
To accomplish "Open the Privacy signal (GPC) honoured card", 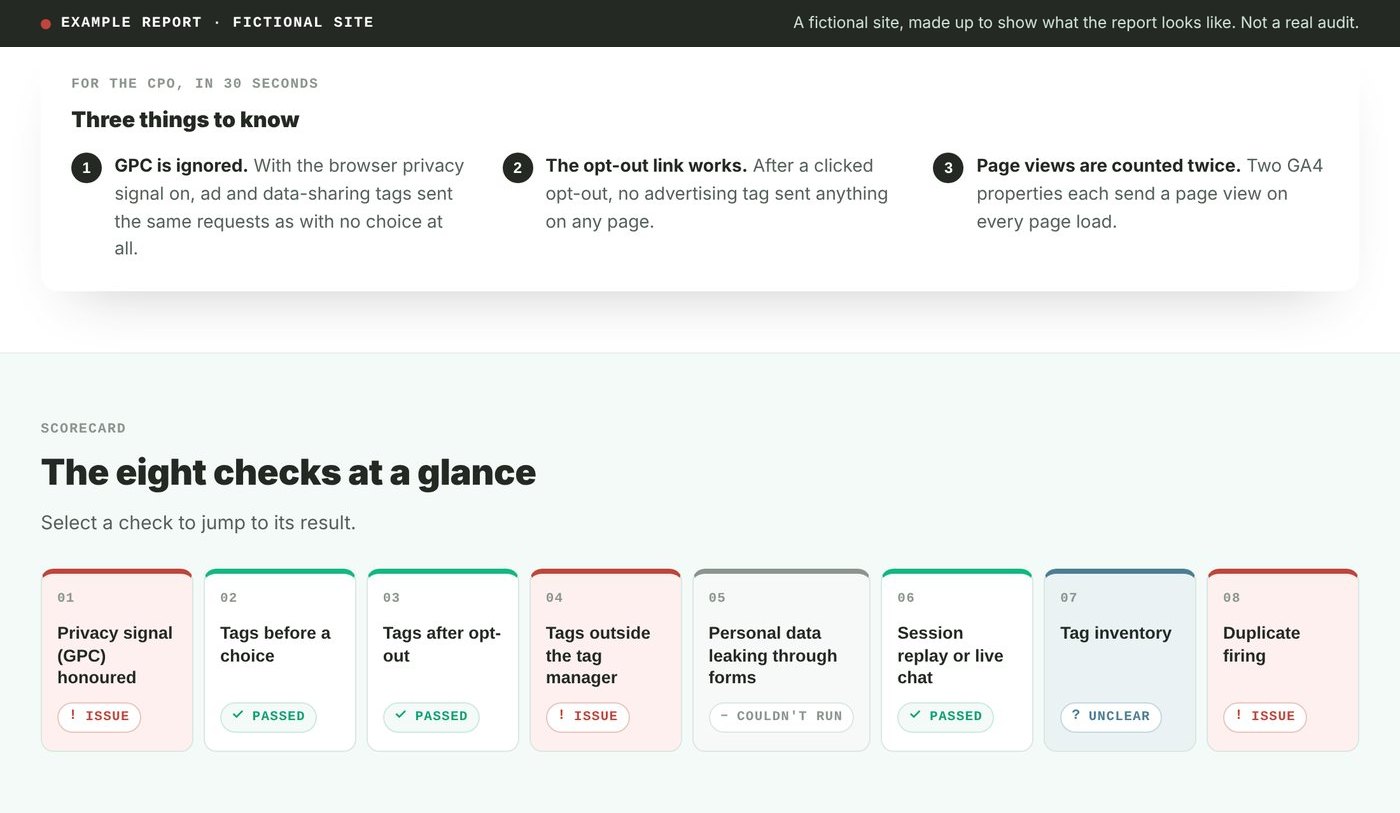I will (117, 660).
